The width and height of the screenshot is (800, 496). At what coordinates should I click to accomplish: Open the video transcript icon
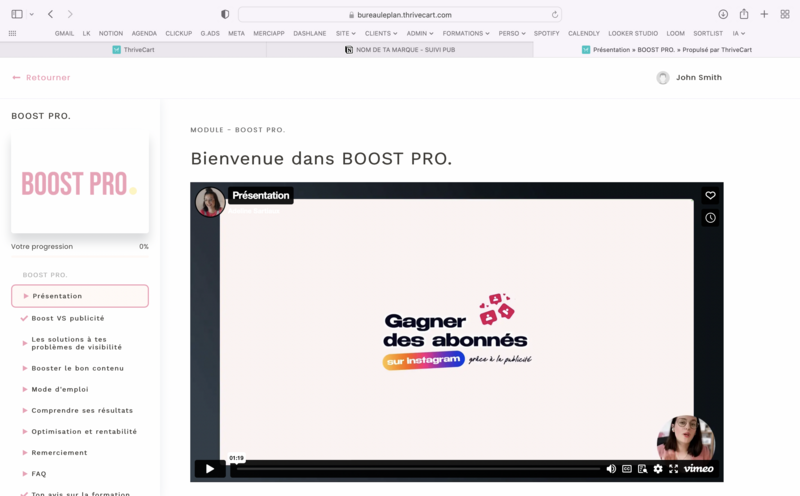[x=642, y=468]
